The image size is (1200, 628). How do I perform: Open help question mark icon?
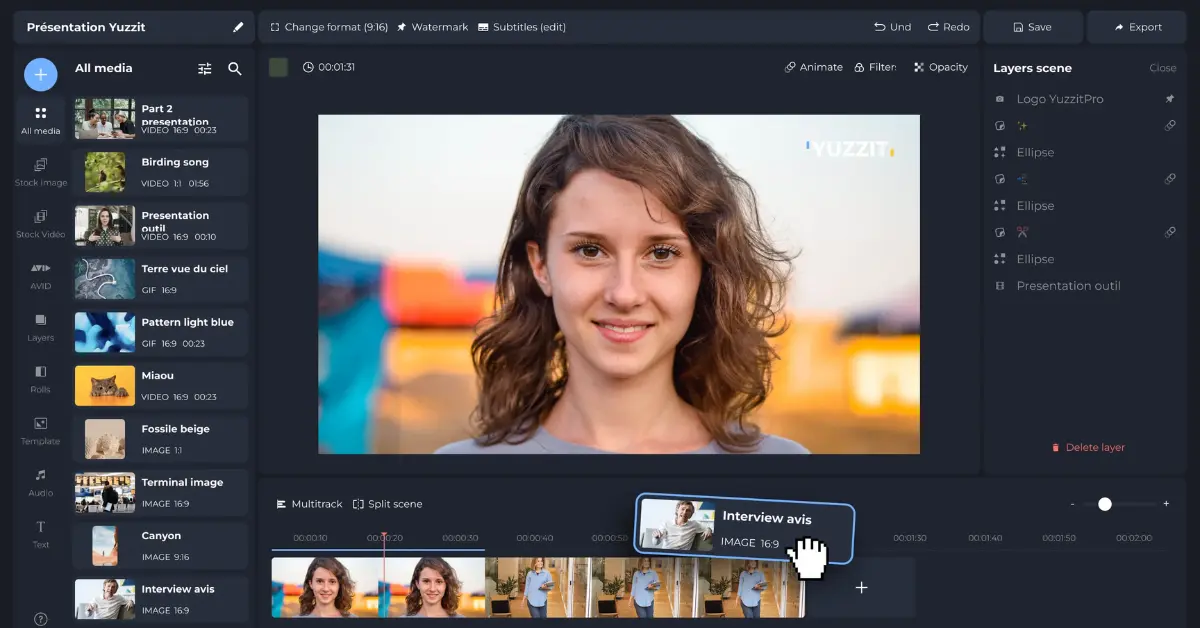point(41,619)
